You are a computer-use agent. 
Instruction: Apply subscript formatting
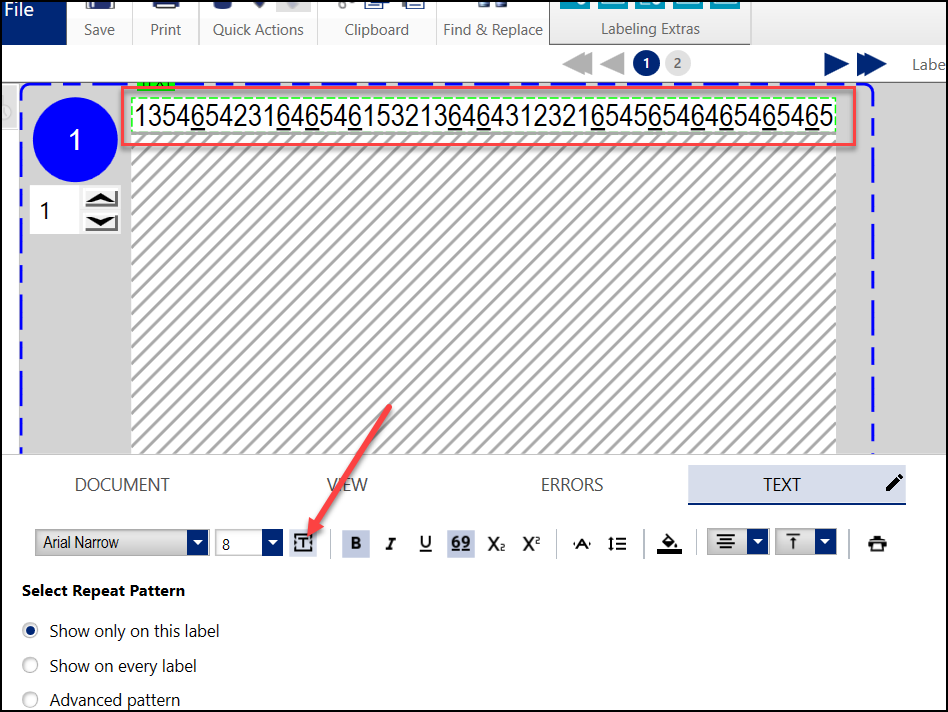pyautogui.click(x=496, y=543)
